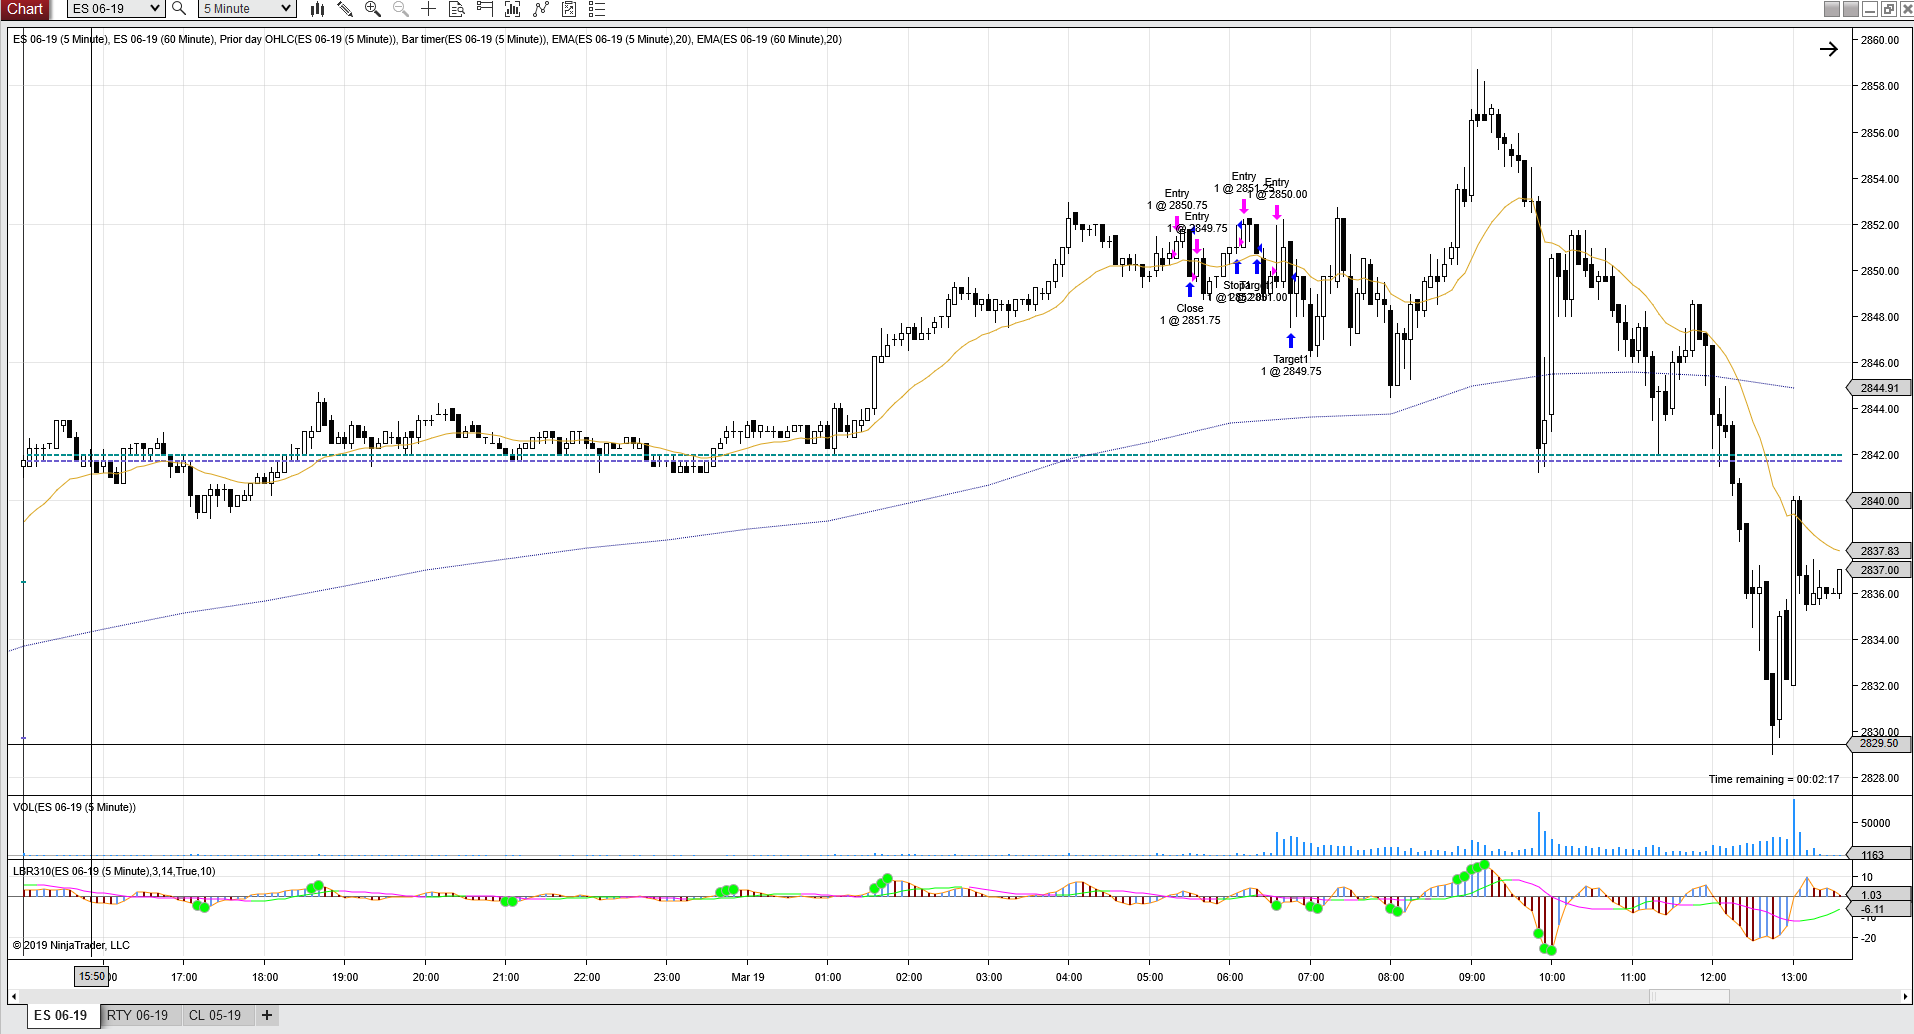Image resolution: width=1914 pixels, height=1034 pixels.
Task: Add a new chart tab
Action: tap(267, 1015)
